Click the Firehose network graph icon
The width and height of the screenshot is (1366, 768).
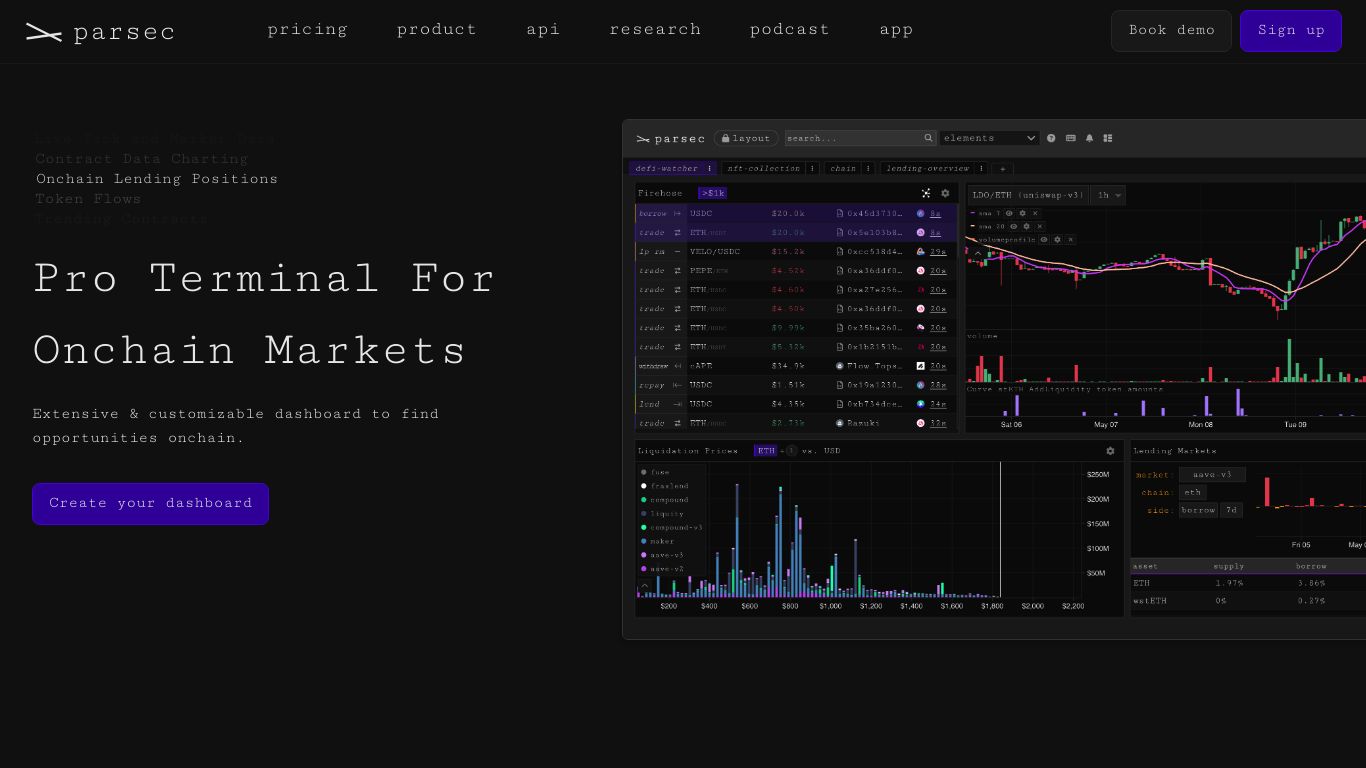[926, 193]
